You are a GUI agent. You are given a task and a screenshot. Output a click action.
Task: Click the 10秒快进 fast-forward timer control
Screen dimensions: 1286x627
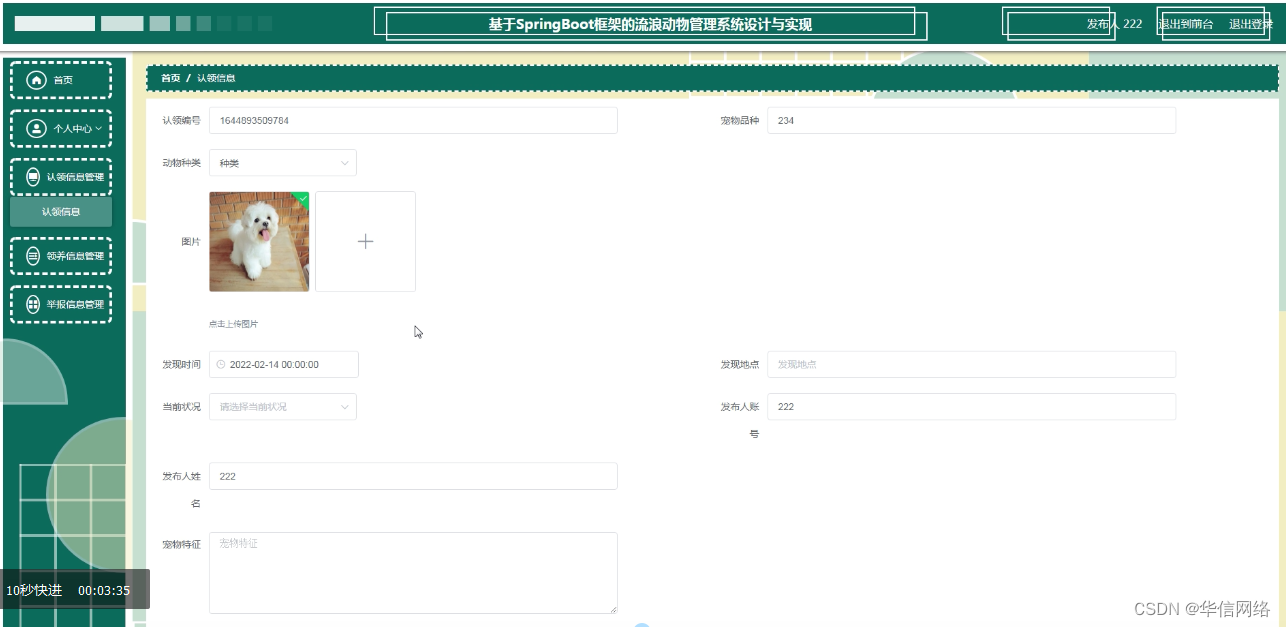(x=36, y=591)
